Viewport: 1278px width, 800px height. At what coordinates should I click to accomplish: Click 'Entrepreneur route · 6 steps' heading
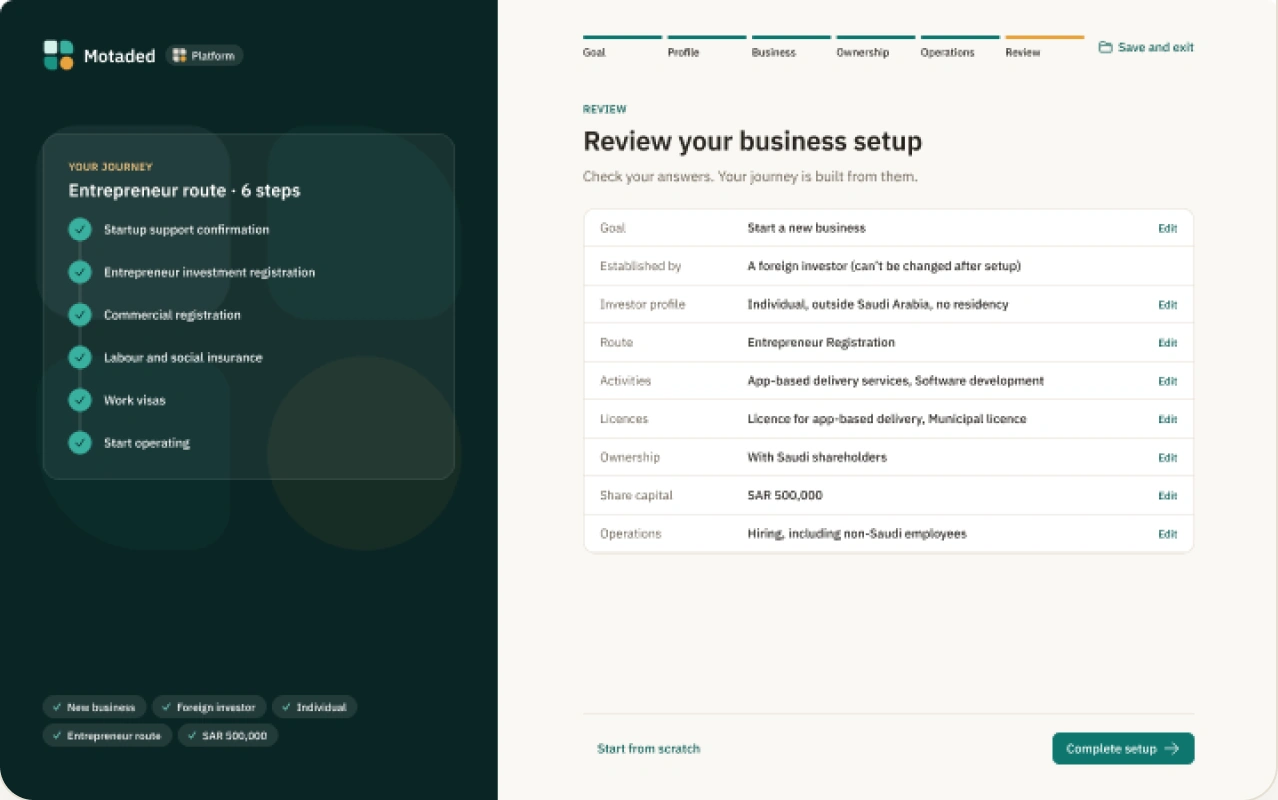tap(184, 191)
